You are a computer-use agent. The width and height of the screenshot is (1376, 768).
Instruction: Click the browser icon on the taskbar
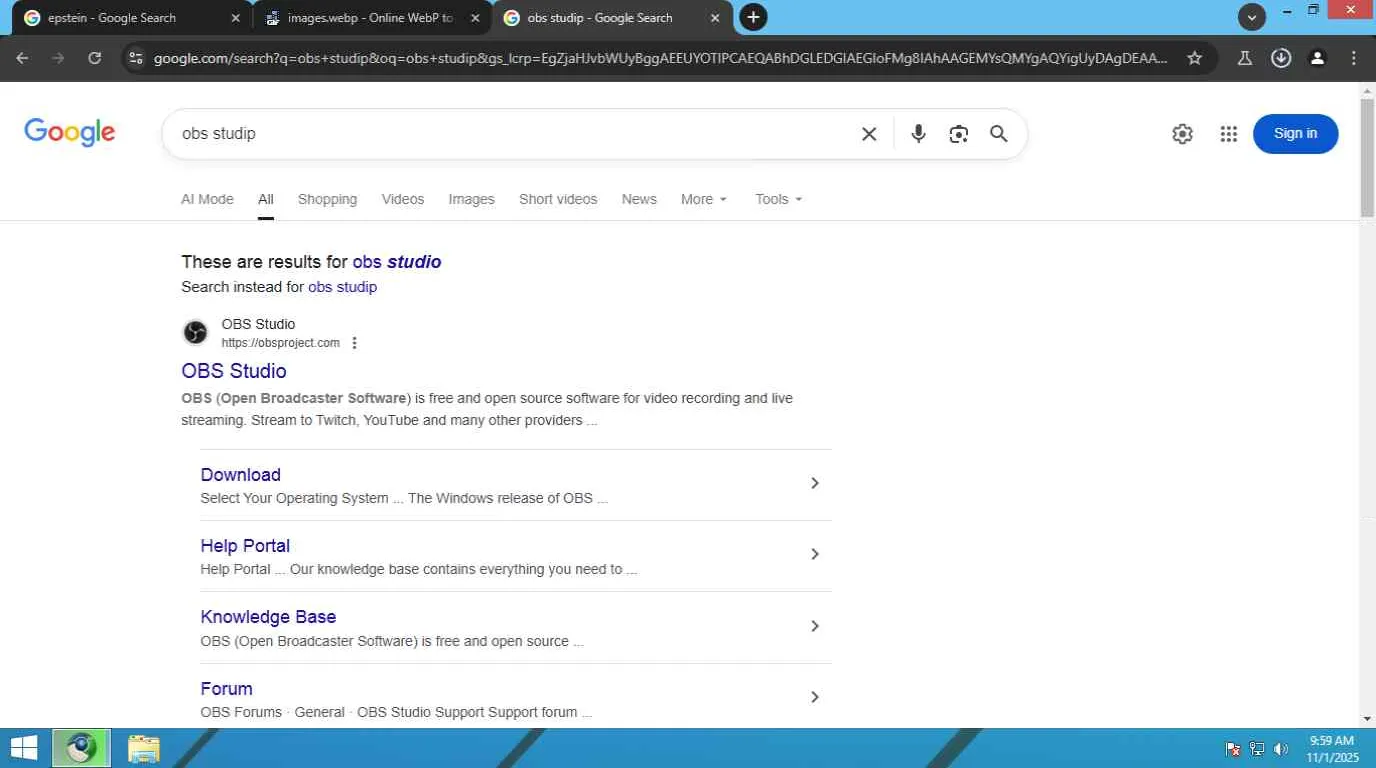pyautogui.click(x=81, y=748)
